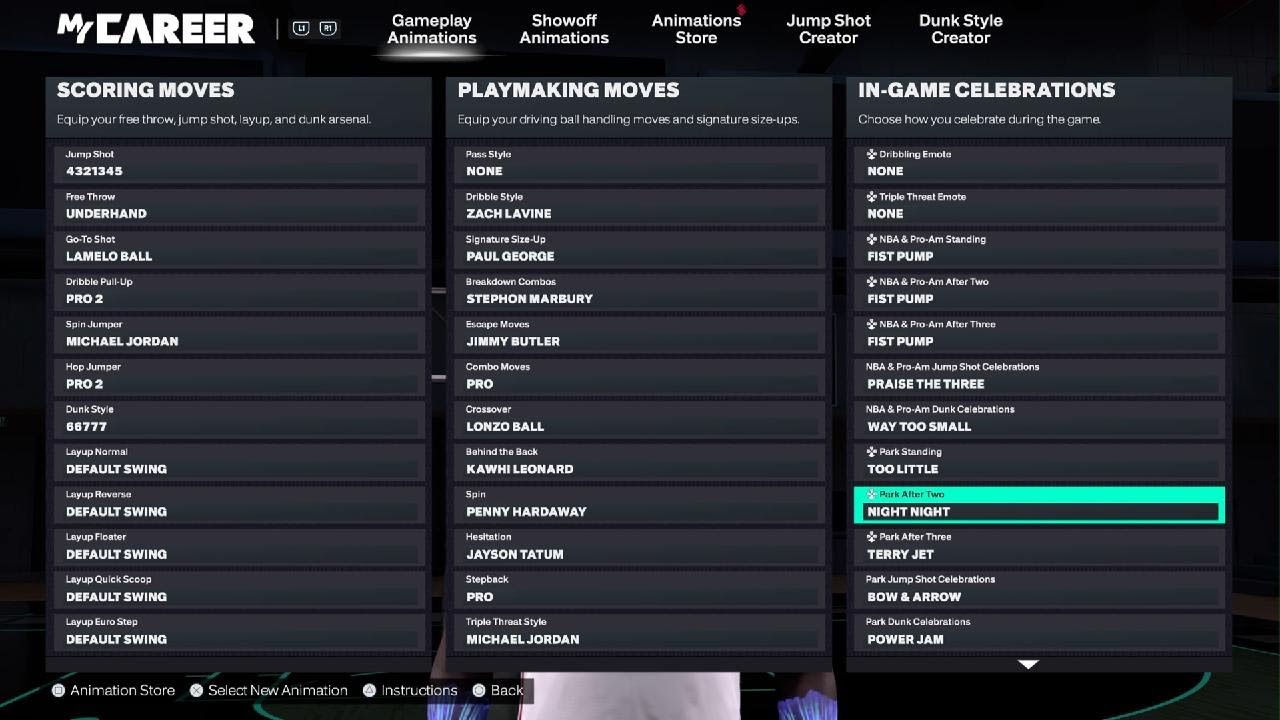Select the Layup Floater Default Swing slot

point(240,547)
